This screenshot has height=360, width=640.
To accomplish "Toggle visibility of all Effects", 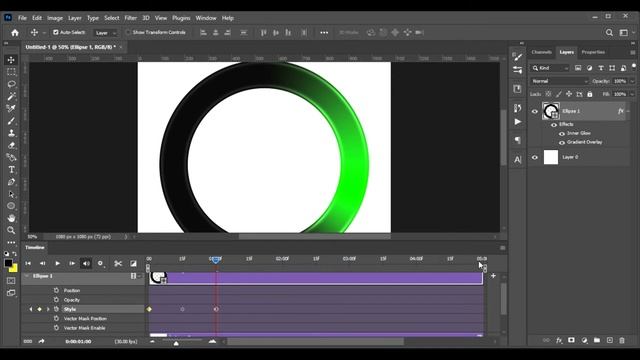I will point(554,124).
